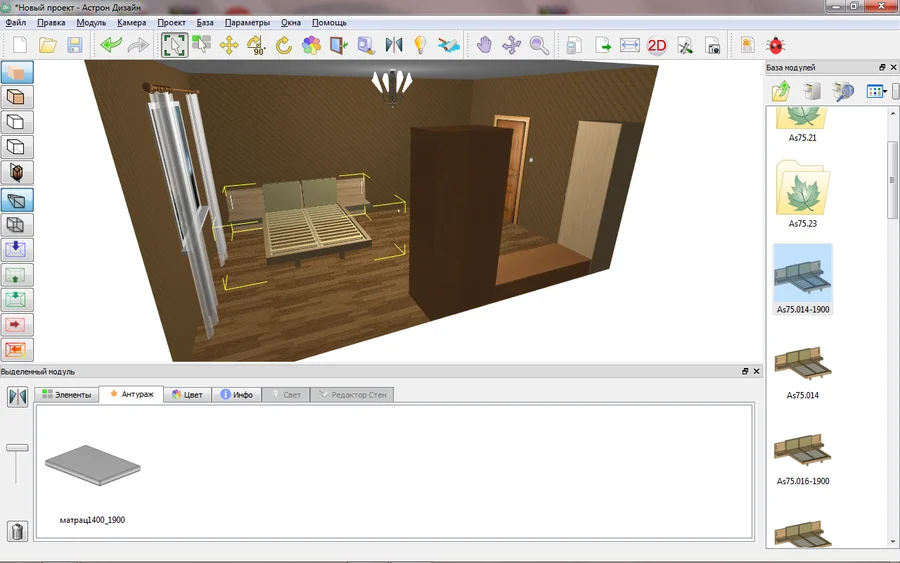The width and height of the screenshot is (900, 563).
Task: Open the up-folder icon in module base
Action: click(782, 91)
